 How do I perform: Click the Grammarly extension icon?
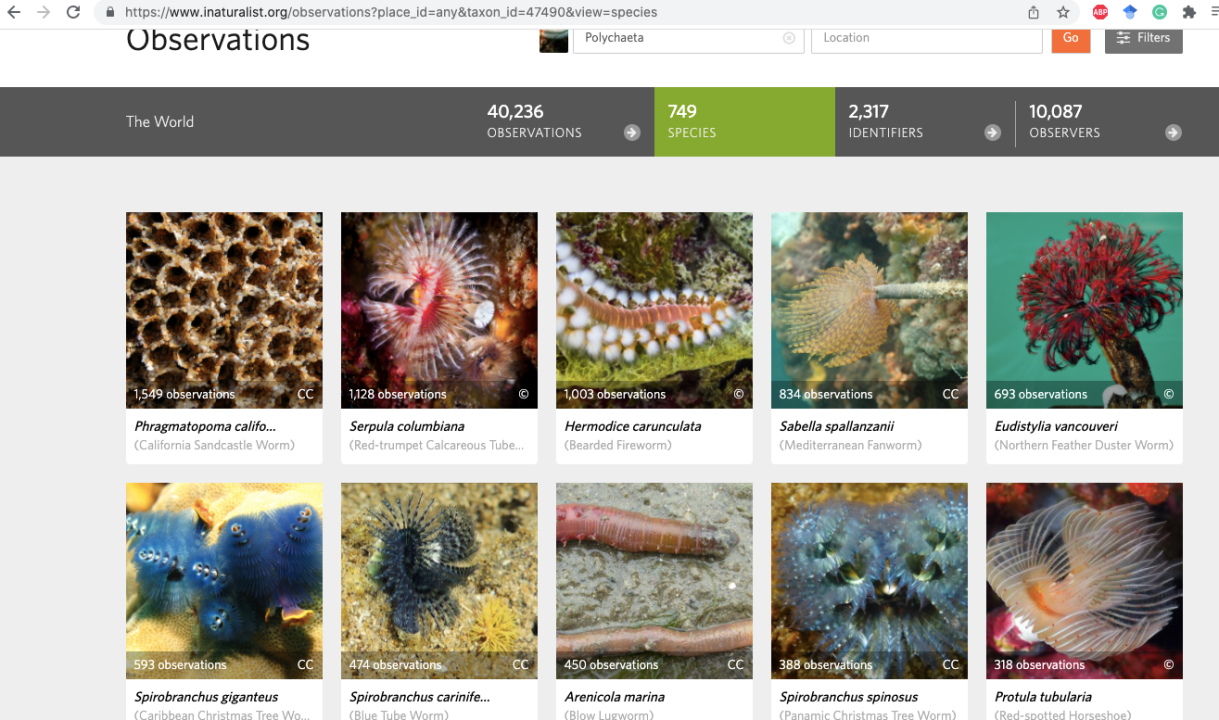1159,12
